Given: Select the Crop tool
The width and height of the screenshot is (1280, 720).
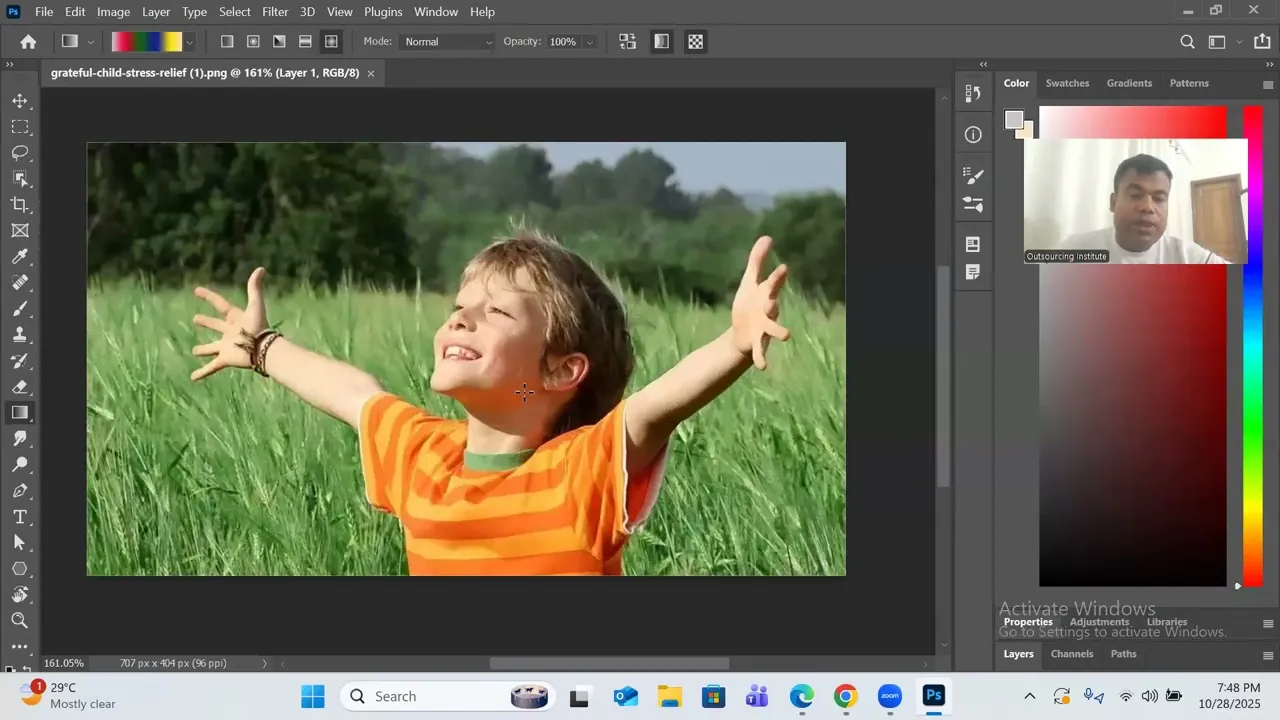Looking at the screenshot, I should 20,205.
